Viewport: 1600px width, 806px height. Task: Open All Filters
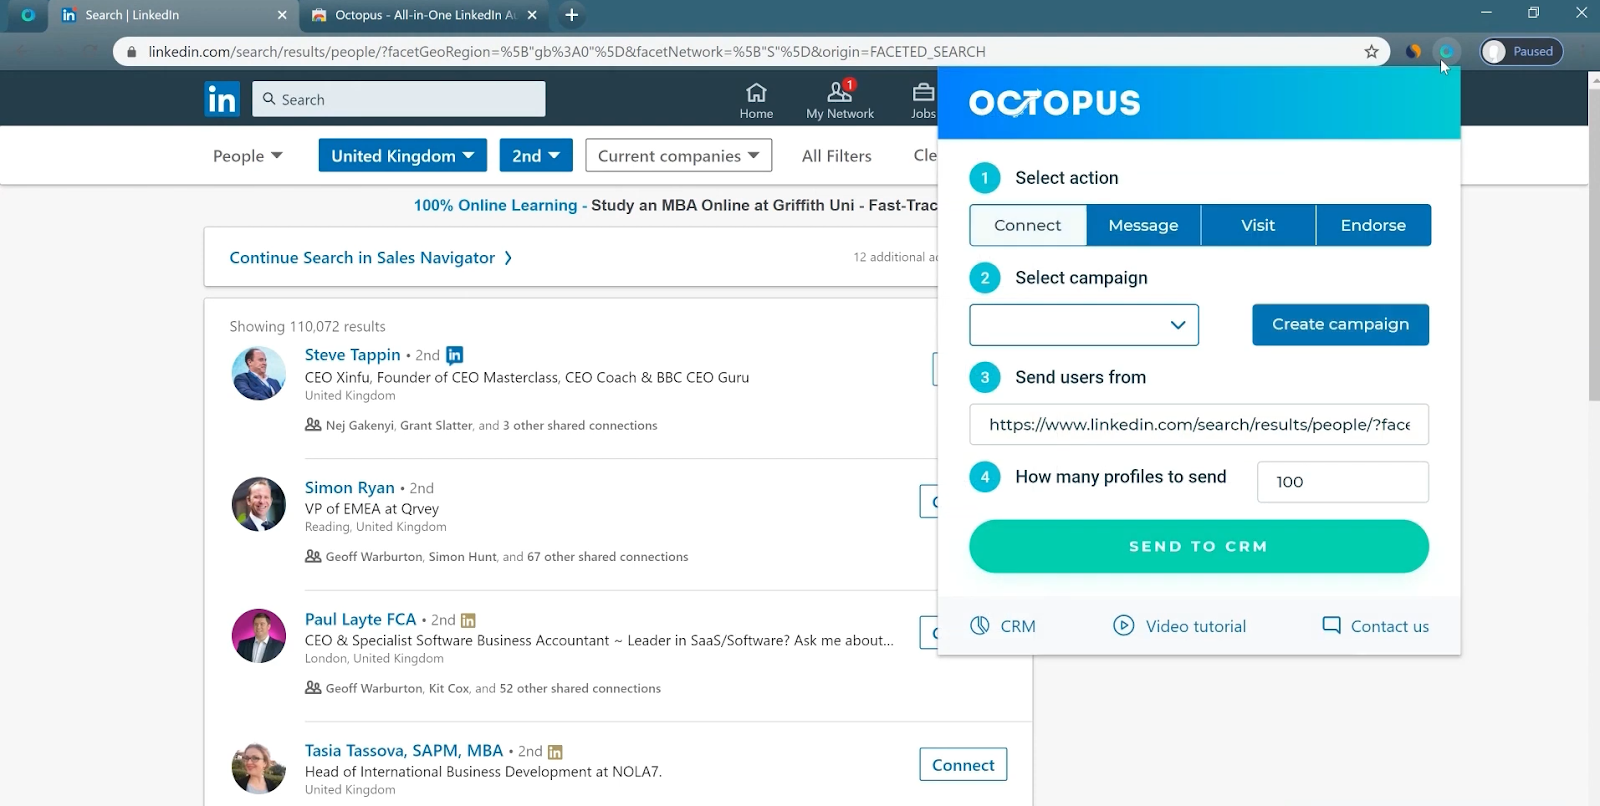point(837,156)
